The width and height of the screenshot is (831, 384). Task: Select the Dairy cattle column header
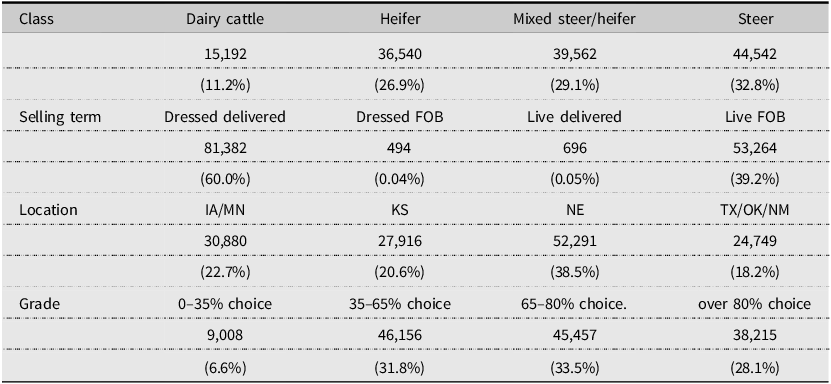click(225, 20)
